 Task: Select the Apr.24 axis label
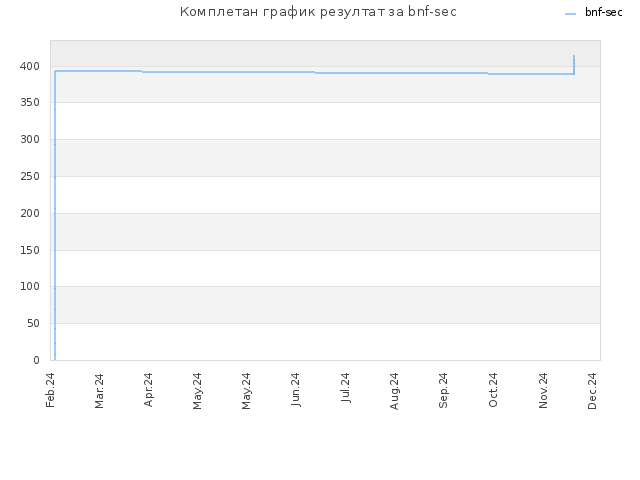148,389
